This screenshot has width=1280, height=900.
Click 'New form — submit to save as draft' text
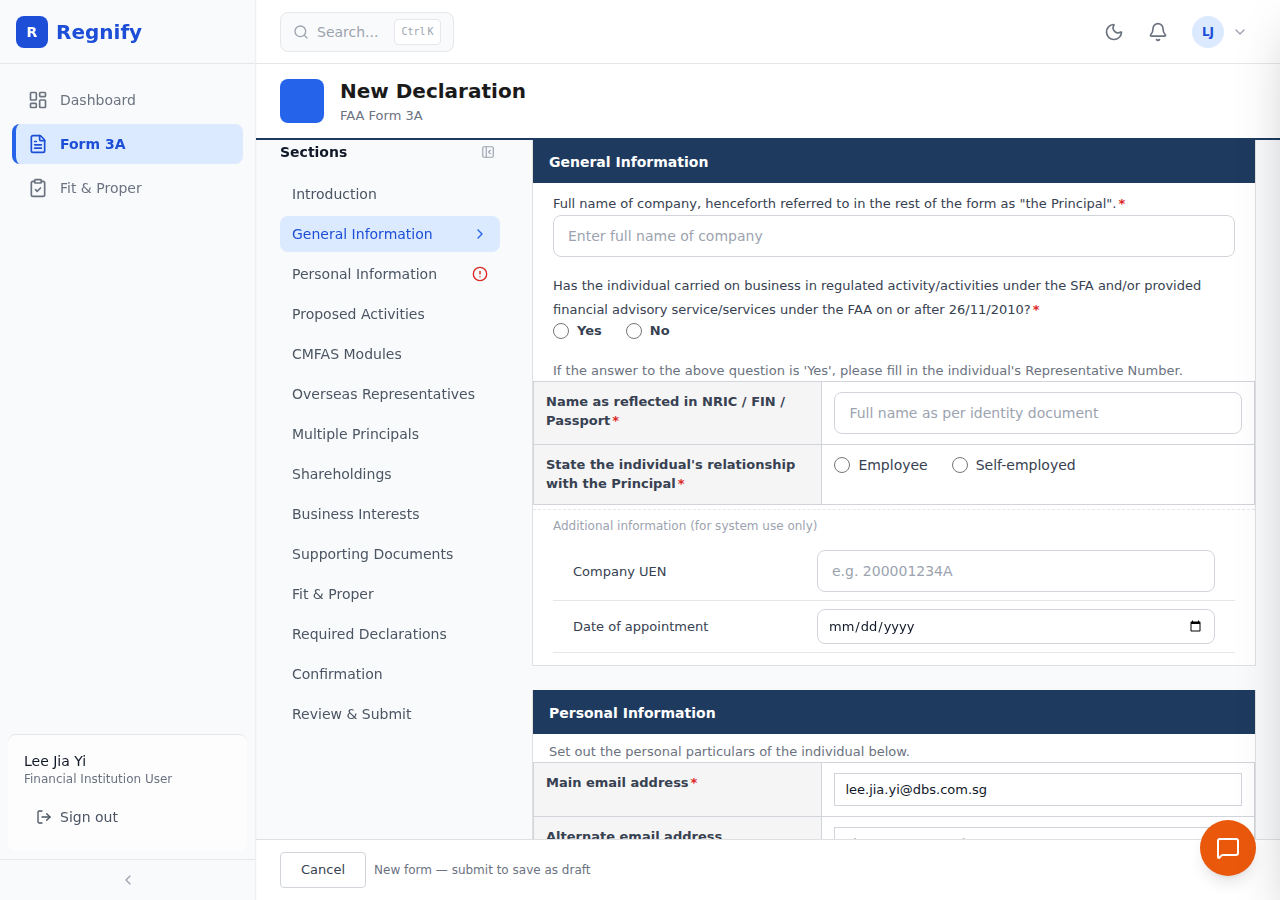click(482, 870)
